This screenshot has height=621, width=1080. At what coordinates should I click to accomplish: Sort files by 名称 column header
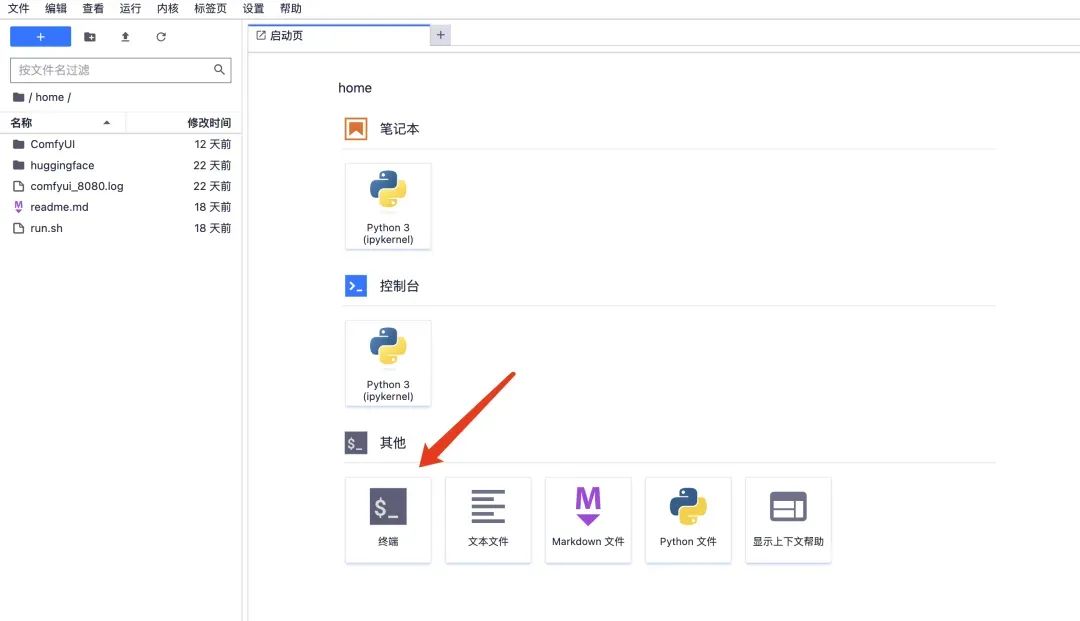[x=22, y=123]
